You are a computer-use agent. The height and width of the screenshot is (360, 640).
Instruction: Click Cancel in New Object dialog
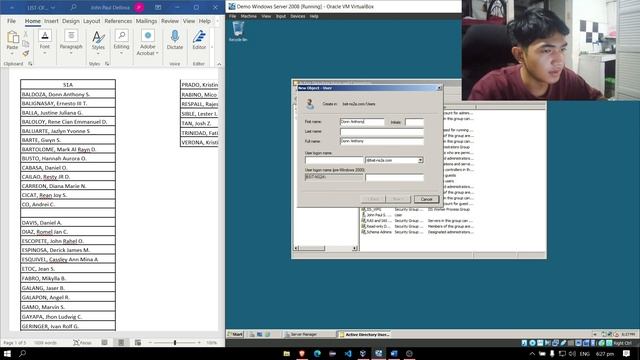click(x=426, y=199)
